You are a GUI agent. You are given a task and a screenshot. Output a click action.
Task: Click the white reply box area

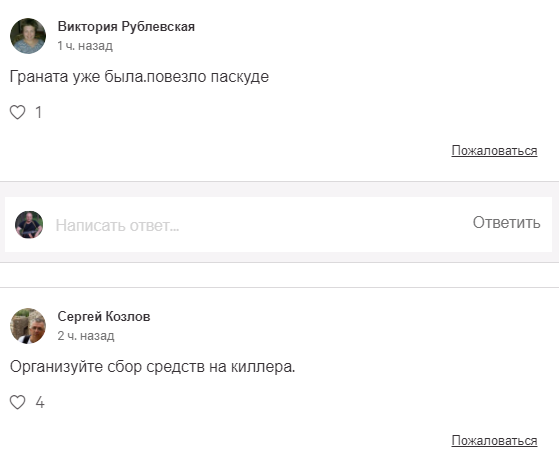click(x=278, y=225)
